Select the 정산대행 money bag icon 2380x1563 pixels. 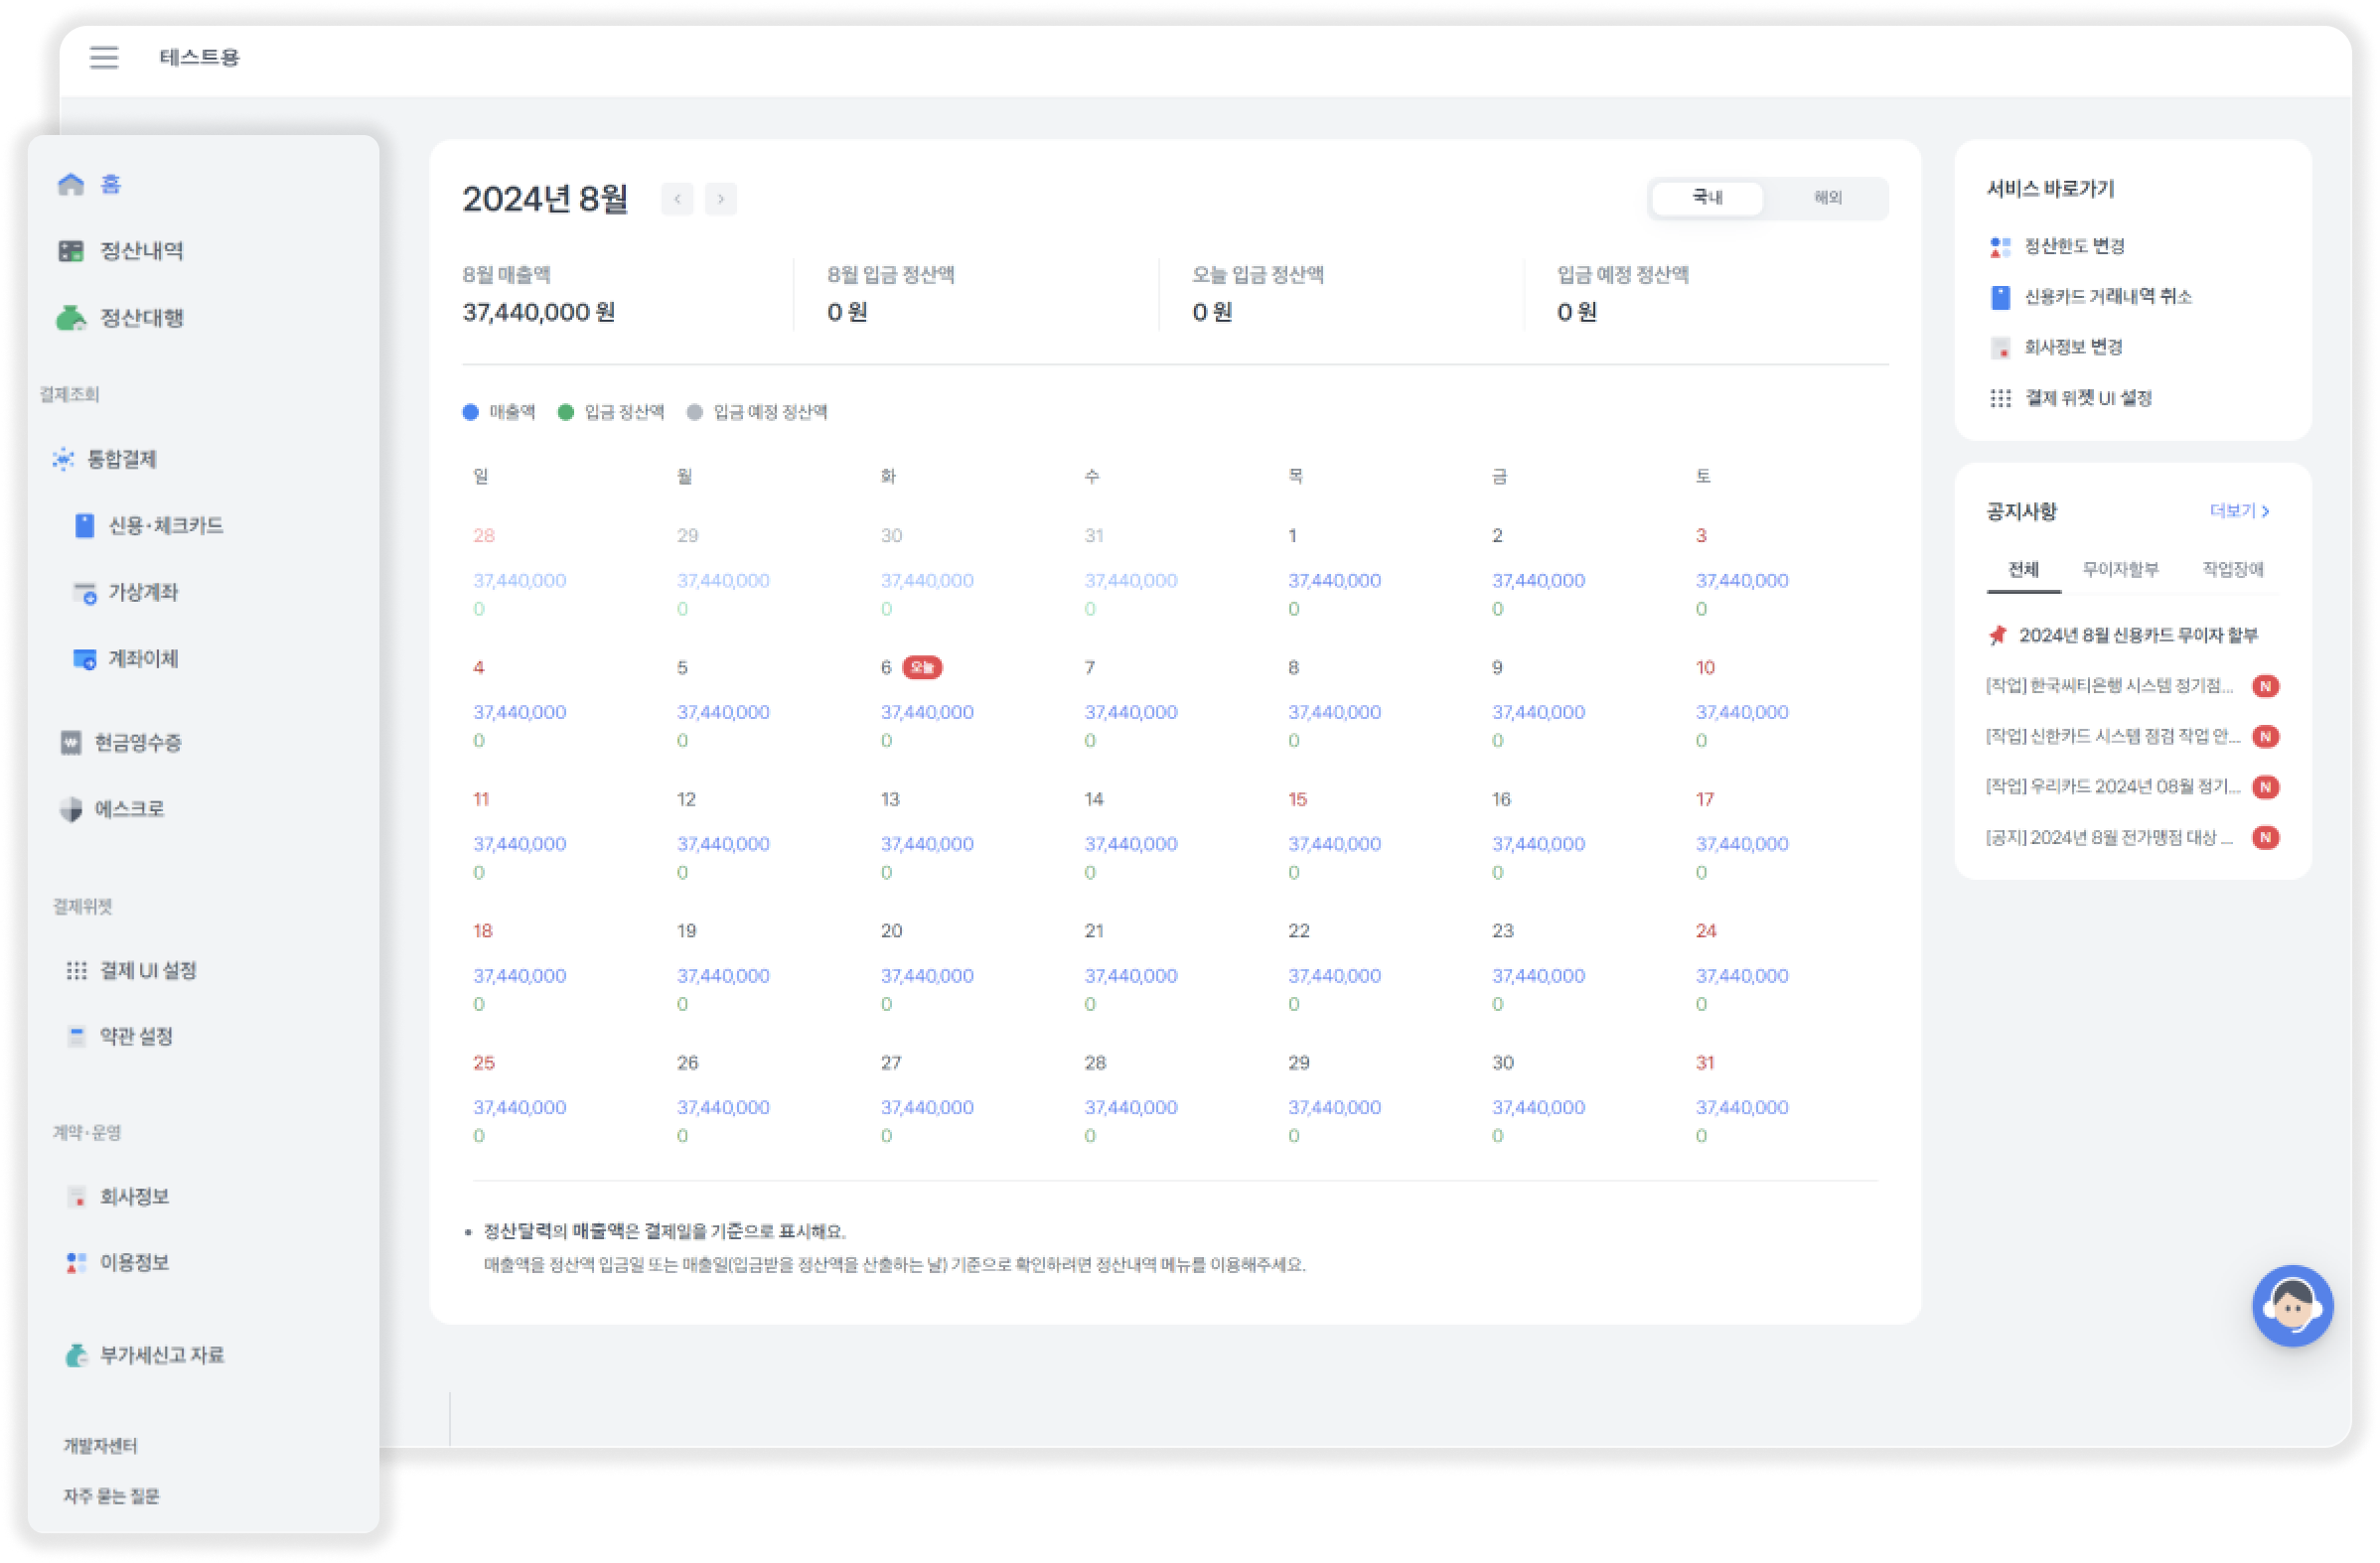pyautogui.click(x=71, y=318)
